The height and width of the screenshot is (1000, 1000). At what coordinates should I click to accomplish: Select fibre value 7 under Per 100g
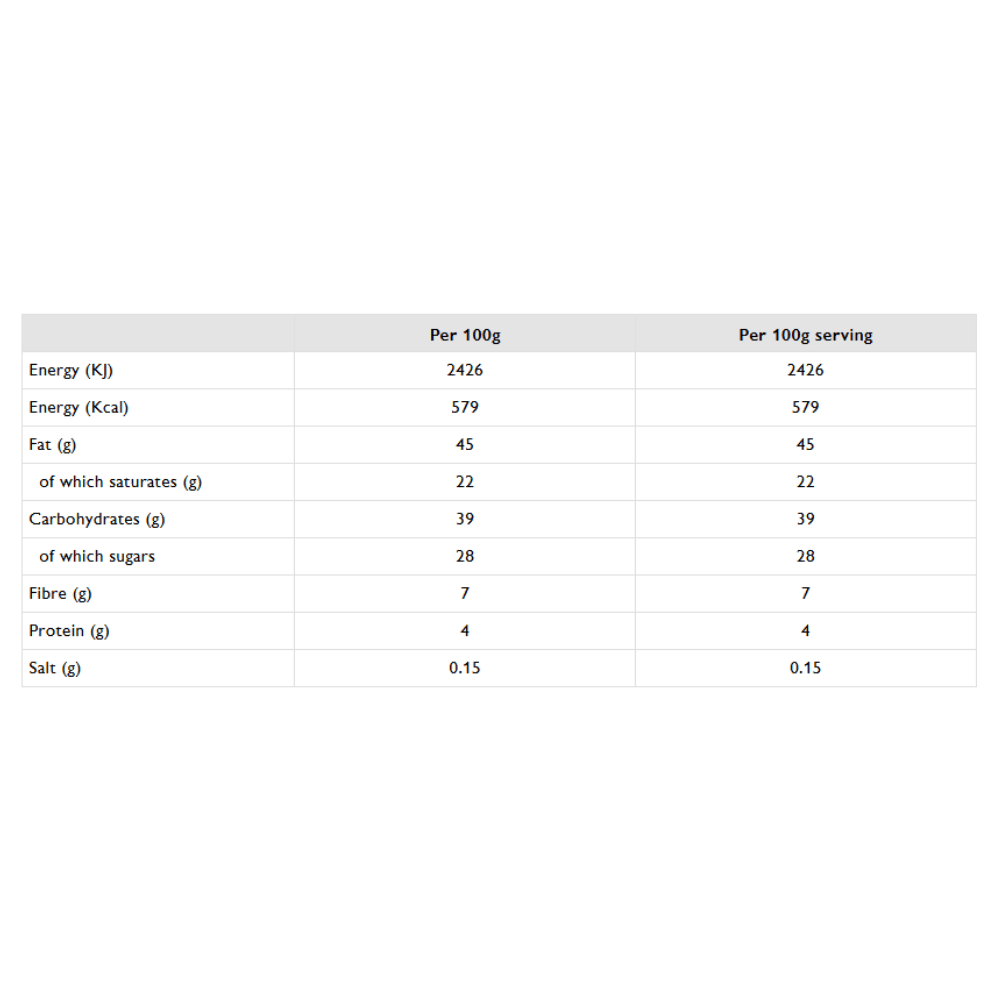pos(465,593)
